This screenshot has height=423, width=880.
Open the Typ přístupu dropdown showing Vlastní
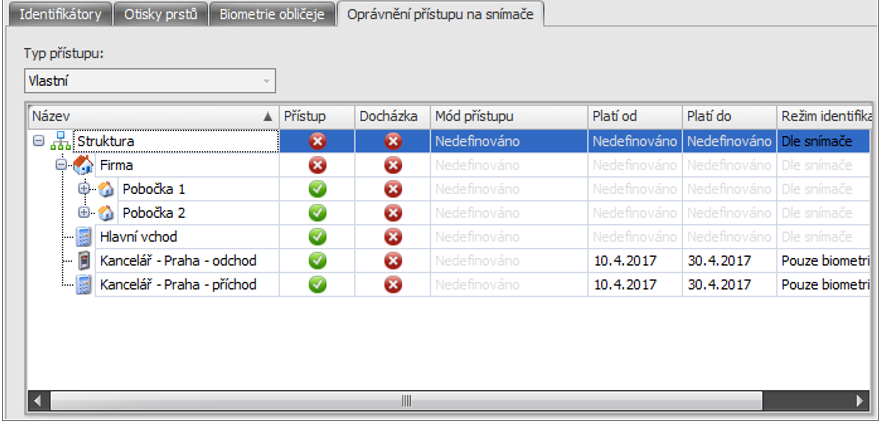point(150,81)
